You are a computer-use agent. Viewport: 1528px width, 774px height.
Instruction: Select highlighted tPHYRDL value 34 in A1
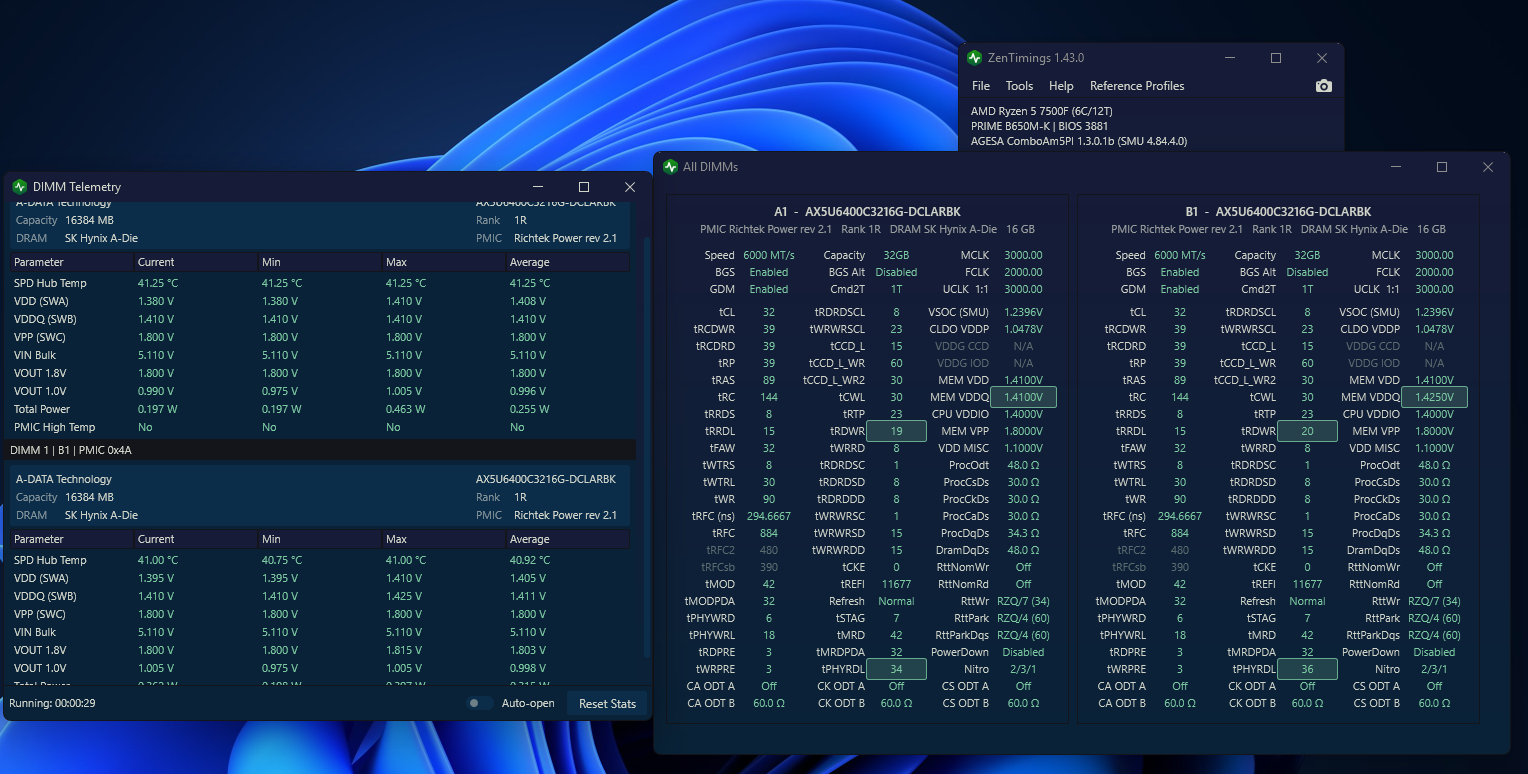(x=896, y=669)
